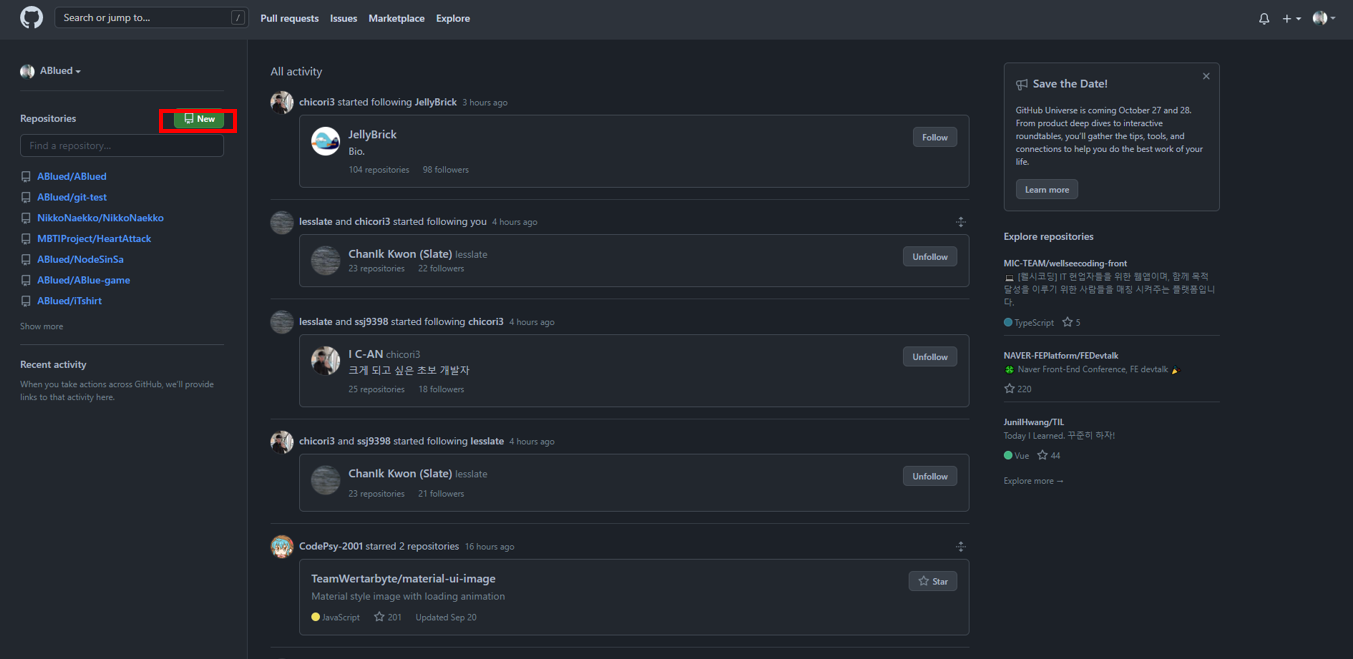1353x659 pixels.
Task: Open NAVER-FEPlatform/FEDevtalk repository
Action: (1061, 355)
